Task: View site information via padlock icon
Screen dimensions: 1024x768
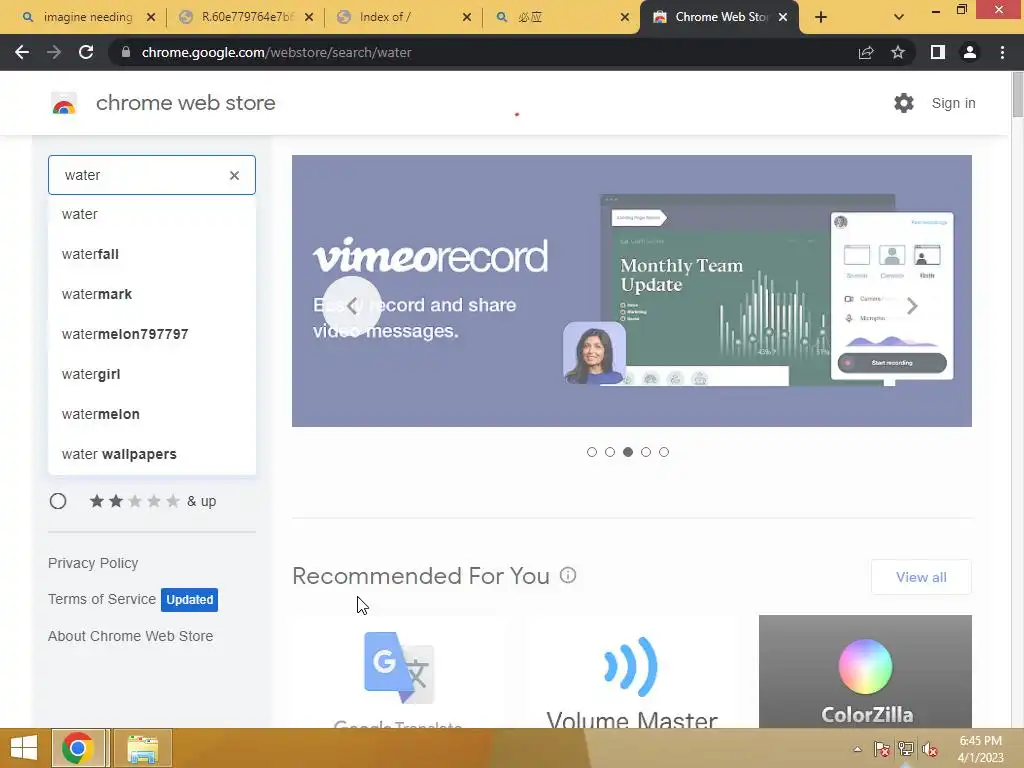Action: (x=126, y=52)
